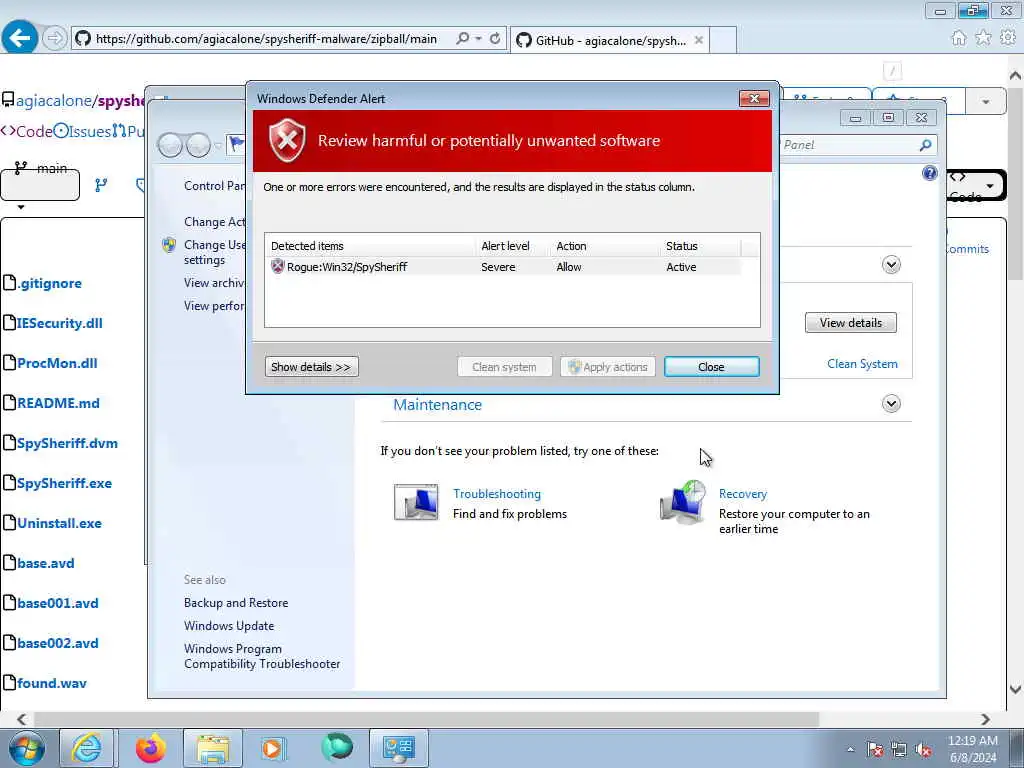Click the Close button in Defender alert

pos(711,367)
